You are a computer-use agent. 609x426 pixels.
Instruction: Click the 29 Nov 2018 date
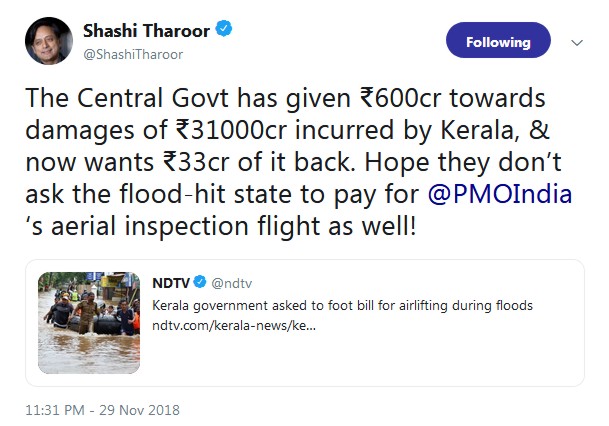point(139,410)
